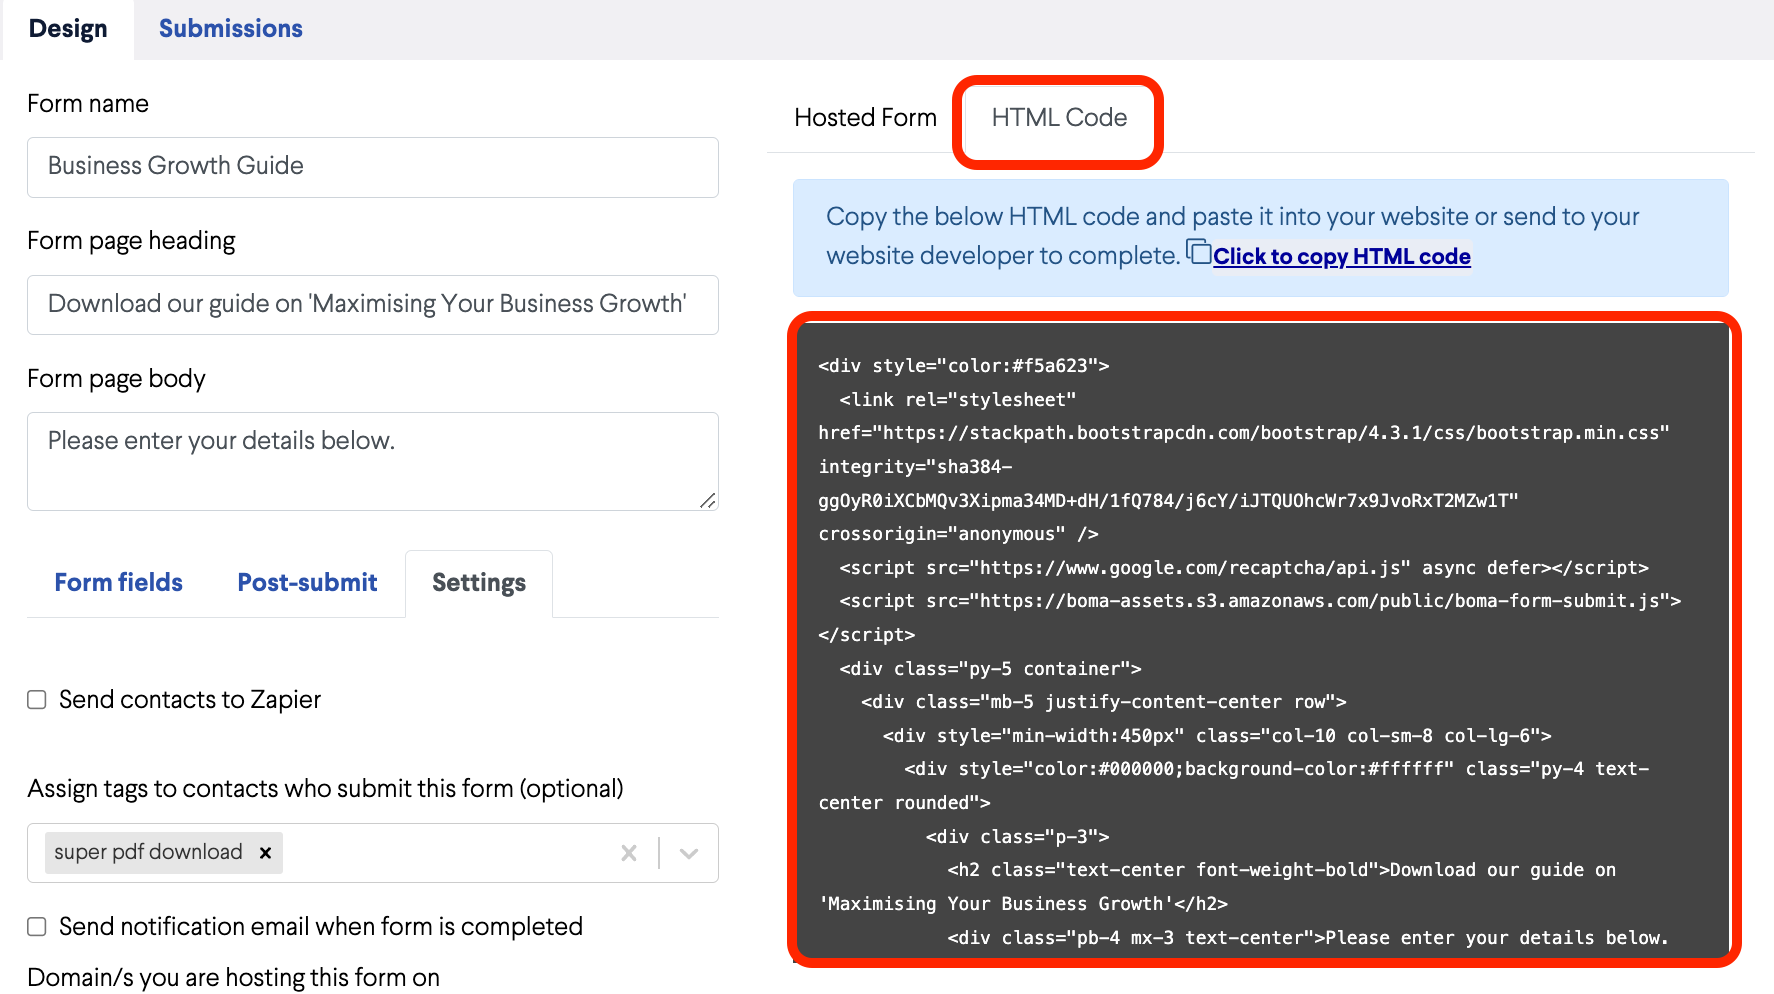Expand the tags dropdown chevron
The image size is (1774, 994).
[689, 853]
